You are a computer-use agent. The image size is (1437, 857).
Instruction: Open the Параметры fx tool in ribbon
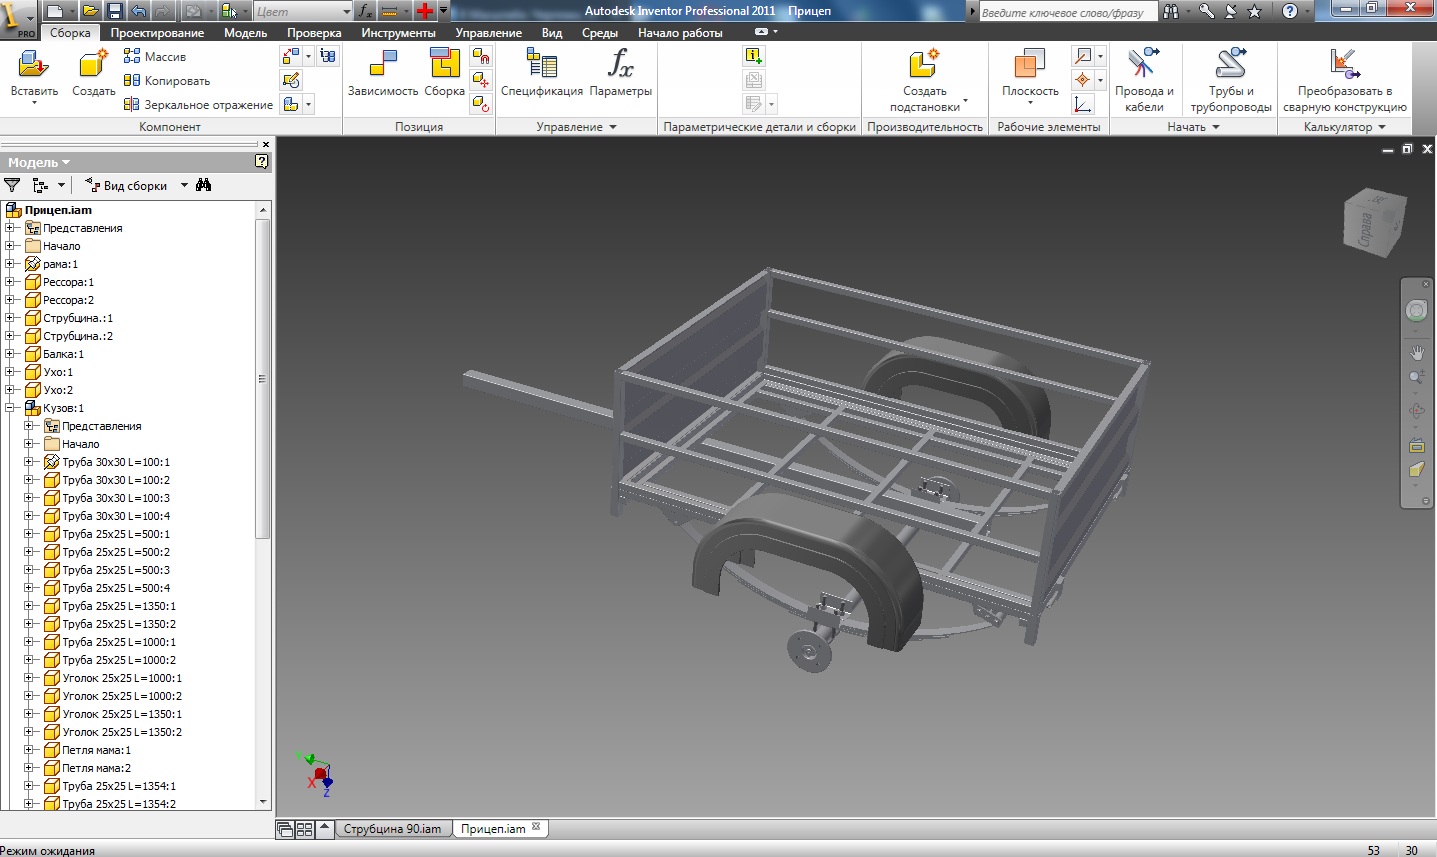click(x=620, y=75)
